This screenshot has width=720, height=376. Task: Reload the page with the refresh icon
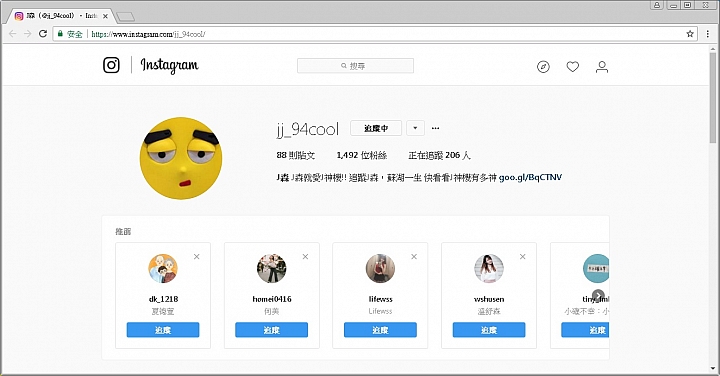pyautogui.click(x=43, y=34)
